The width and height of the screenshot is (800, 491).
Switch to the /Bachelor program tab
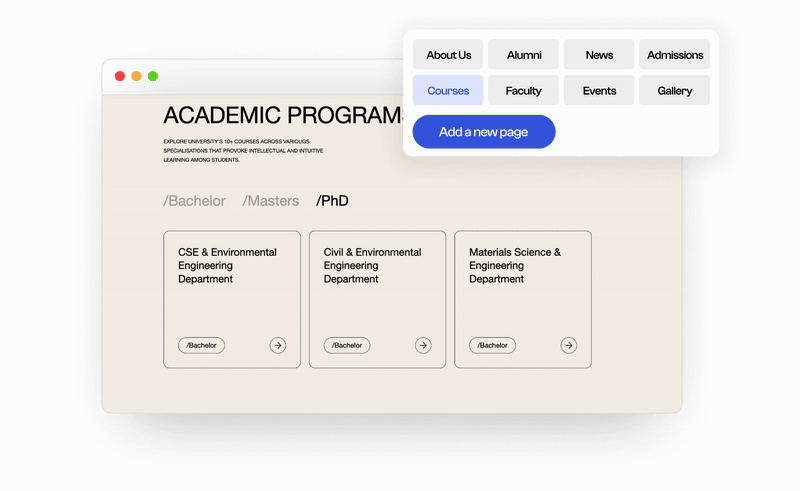(x=194, y=201)
